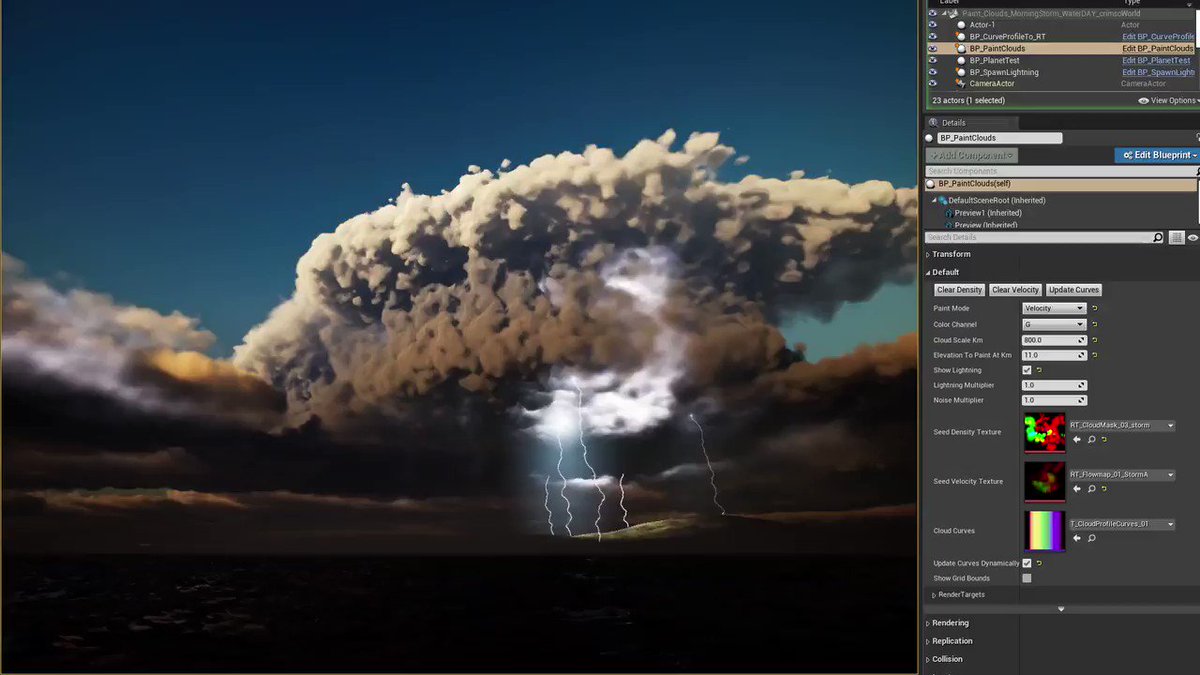Click the Search Details magnifier icon
Screen dimensions: 1200x675
[x=1158, y=238]
